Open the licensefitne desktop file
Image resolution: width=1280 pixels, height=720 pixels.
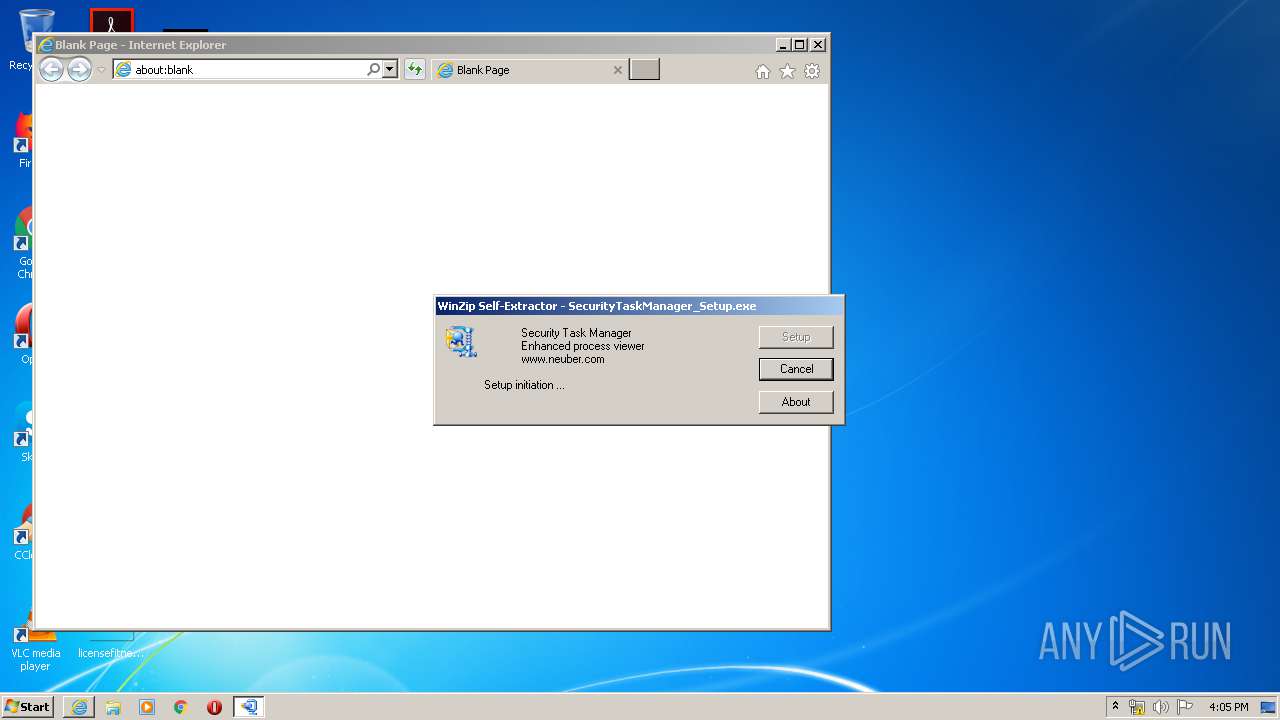[111, 645]
